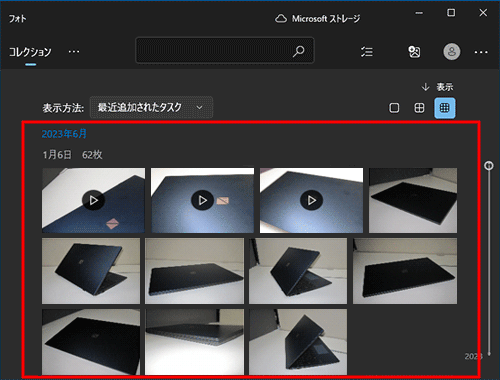Image resolution: width=500 pixels, height=380 pixels.
Task: Open the second photo in the bottom row, a laptop edge side view
Action: (194, 342)
